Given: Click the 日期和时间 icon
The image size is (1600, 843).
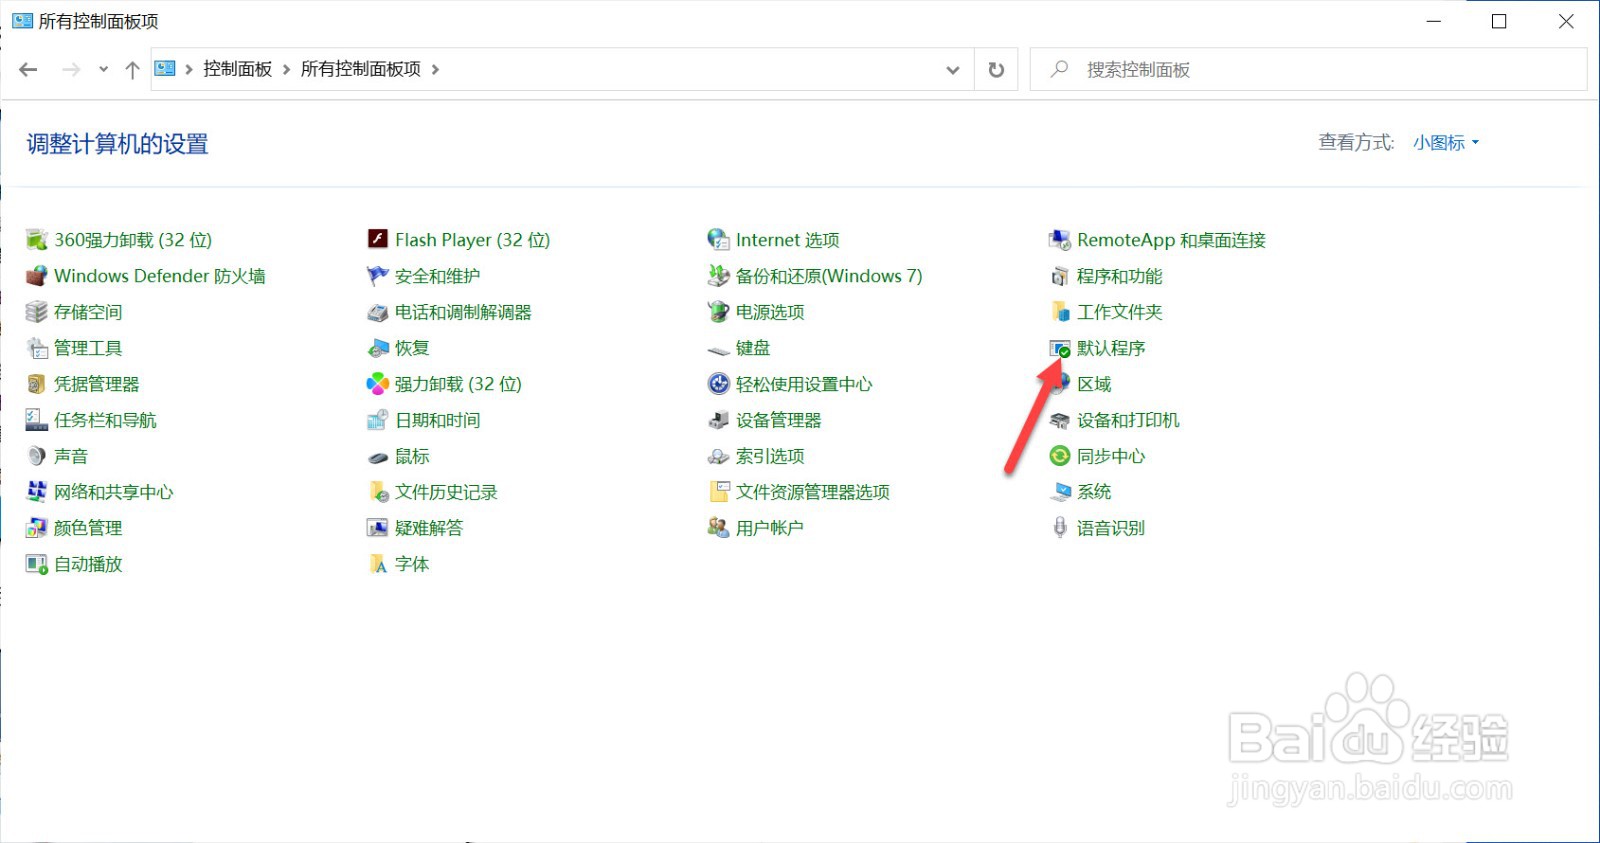Looking at the screenshot, I should coord(378,420).
